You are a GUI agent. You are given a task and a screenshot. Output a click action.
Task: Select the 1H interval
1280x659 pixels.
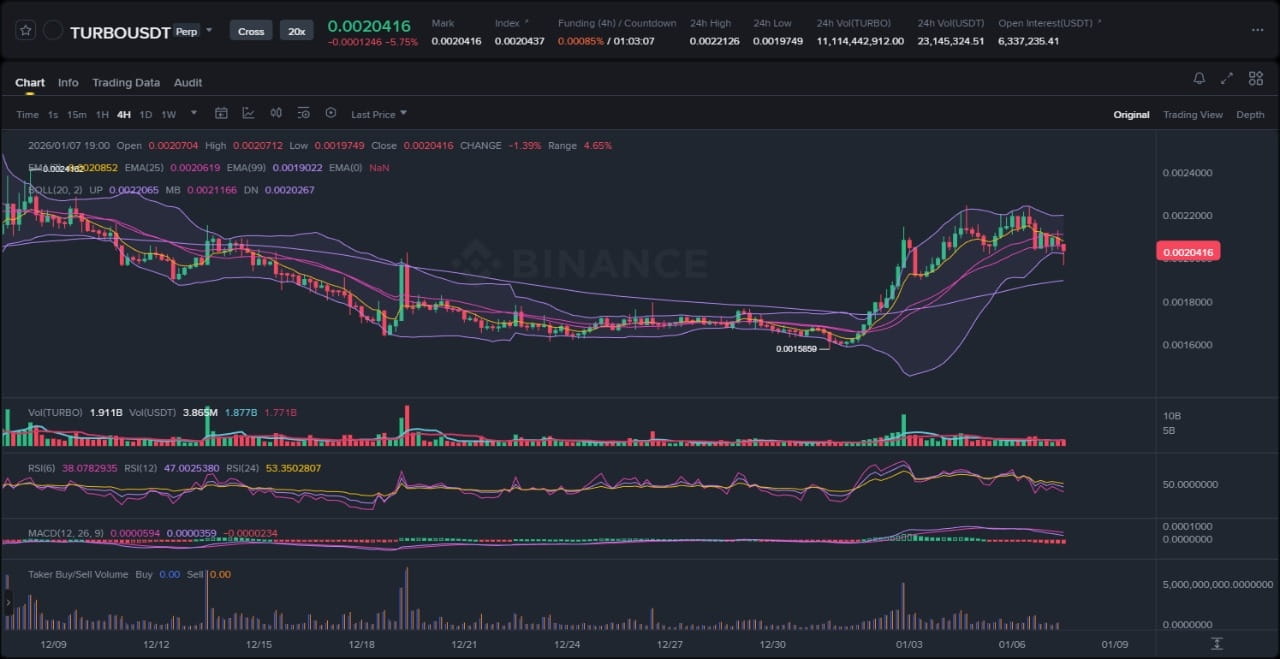[102, 115]
